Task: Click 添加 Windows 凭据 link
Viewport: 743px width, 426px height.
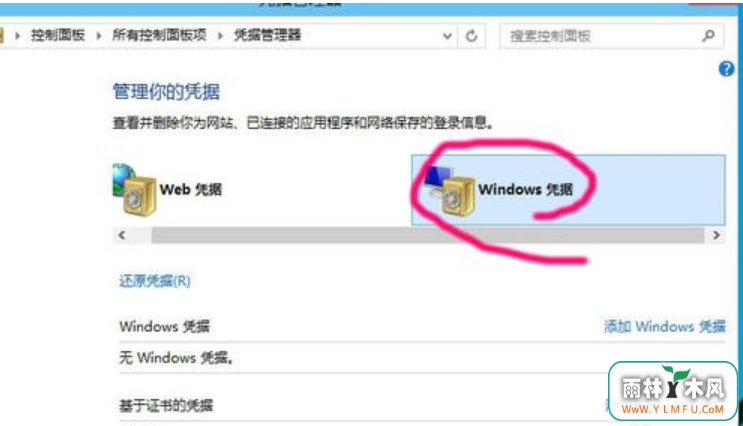Action: [x=664, y=326]
